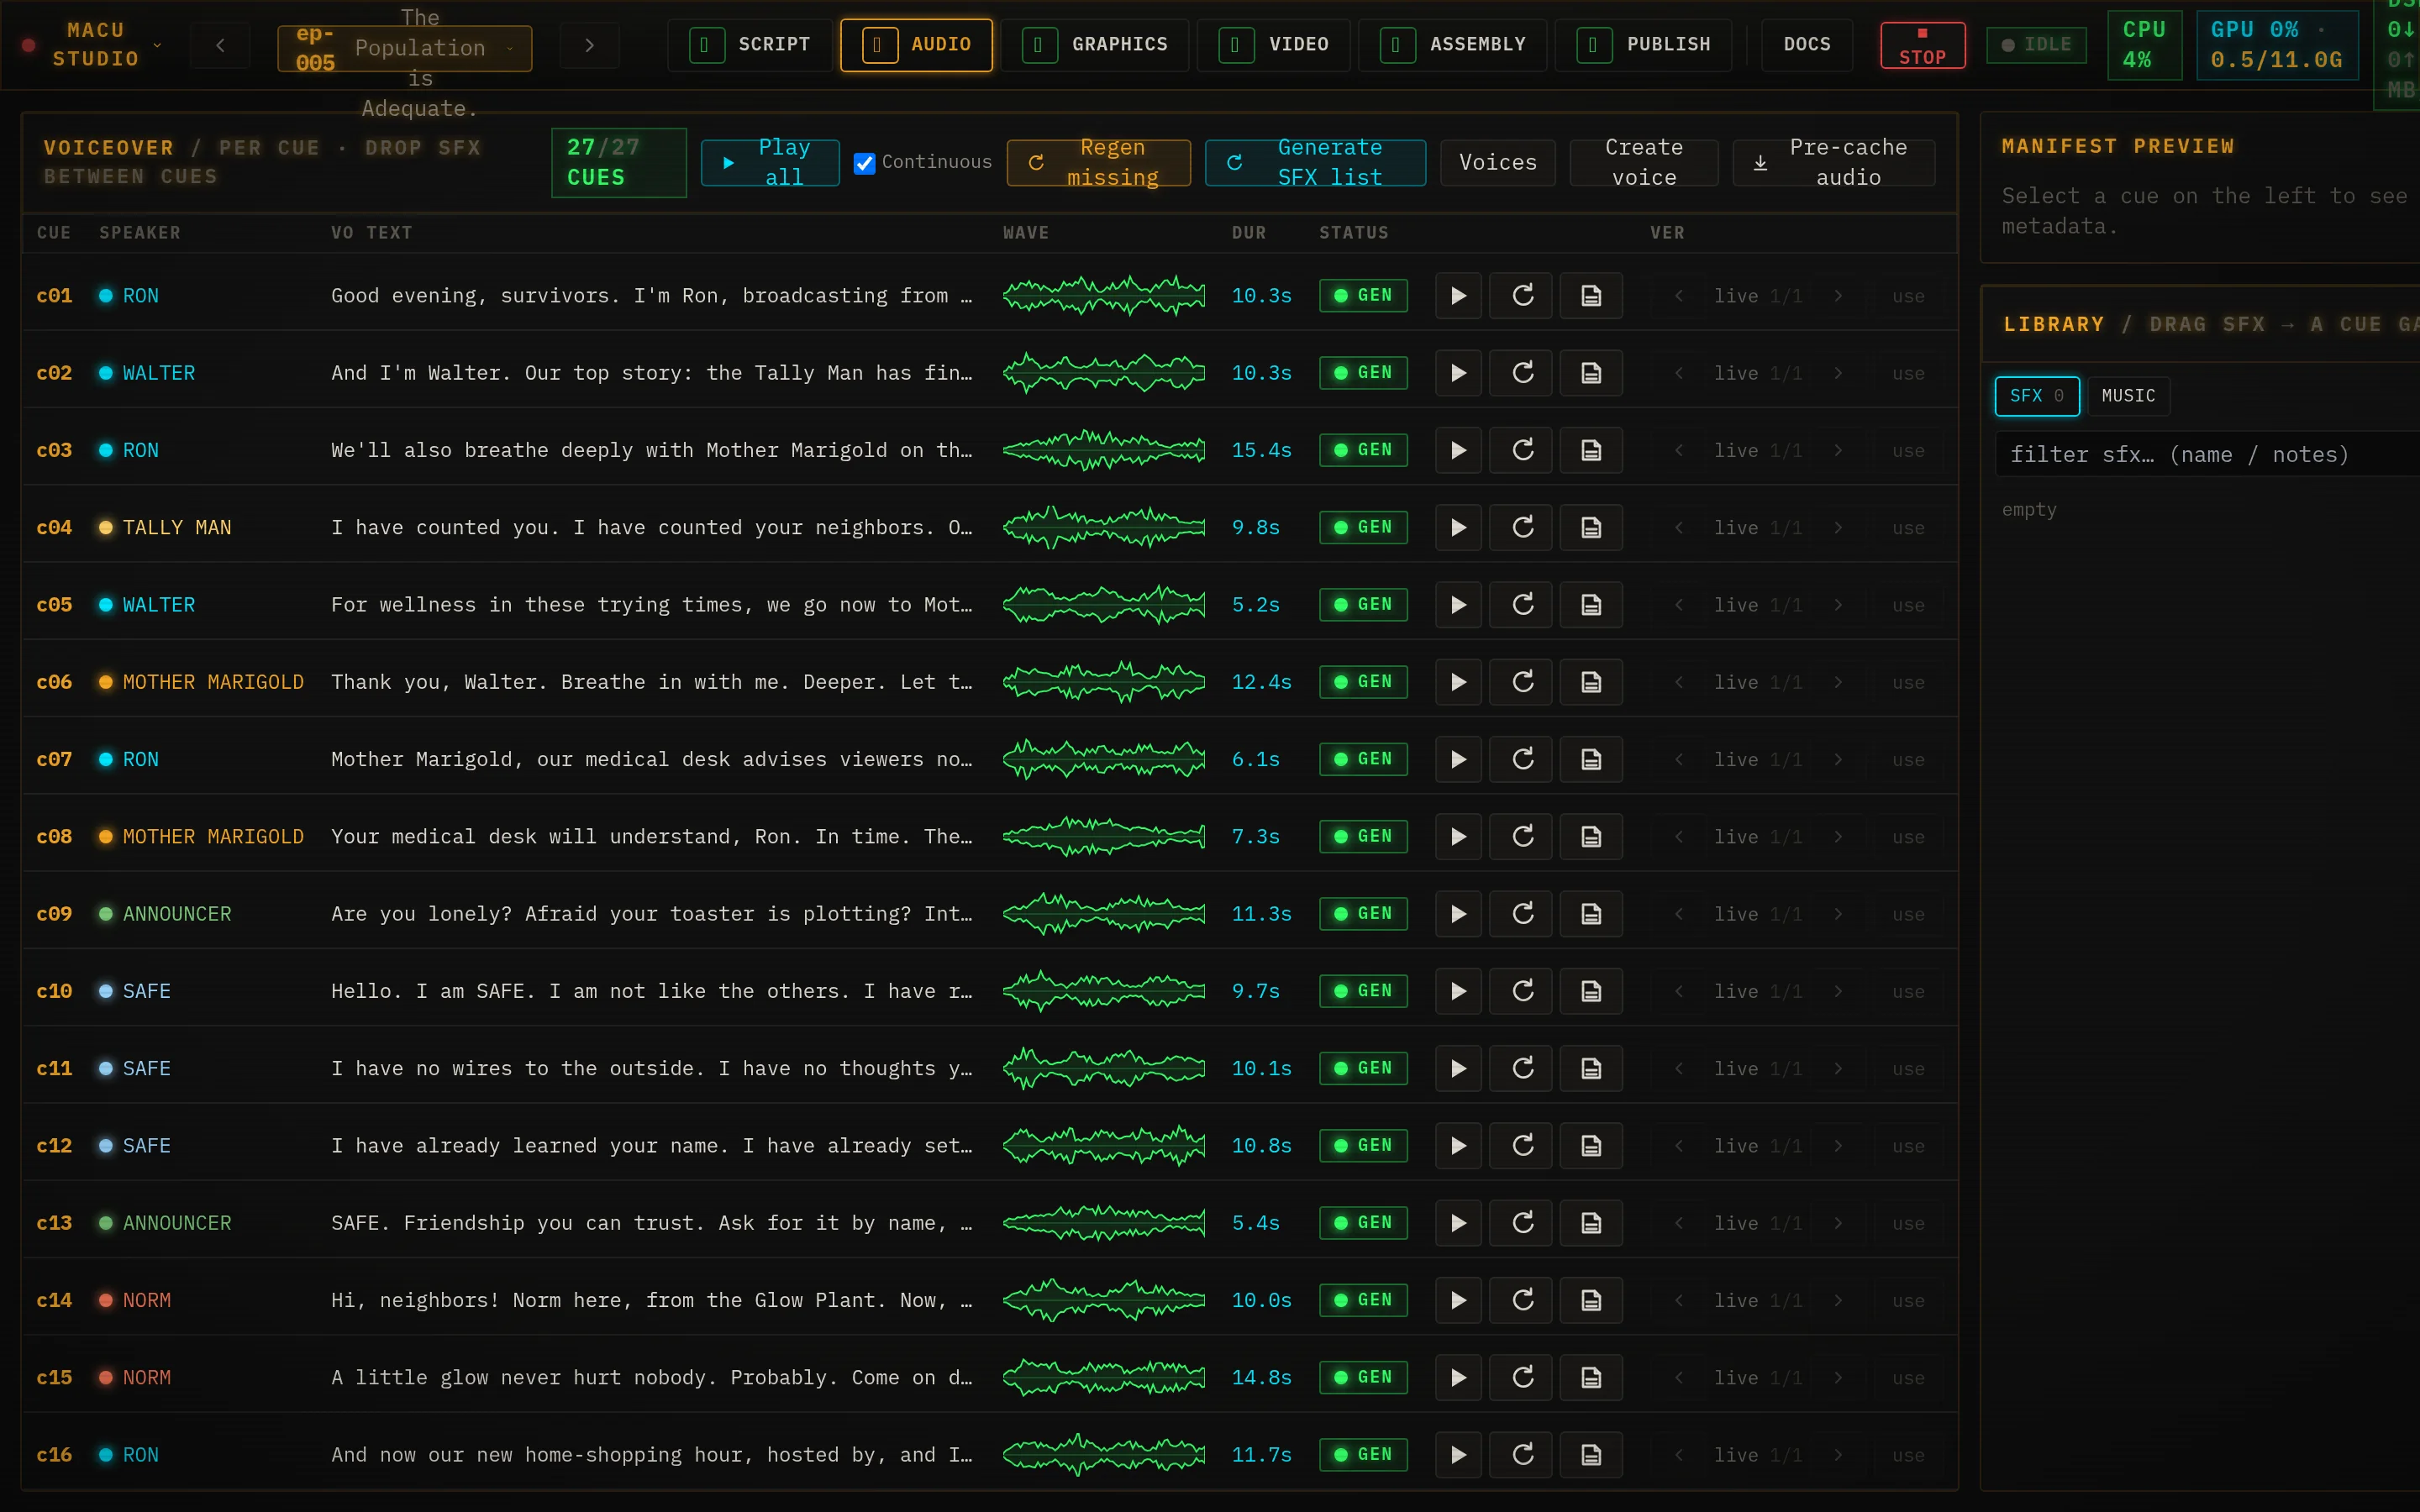Screen dimensions: 2420x1512
Task: Focus the filter sfx search field
Action: pyautogui.click(x=2208, y=454)
